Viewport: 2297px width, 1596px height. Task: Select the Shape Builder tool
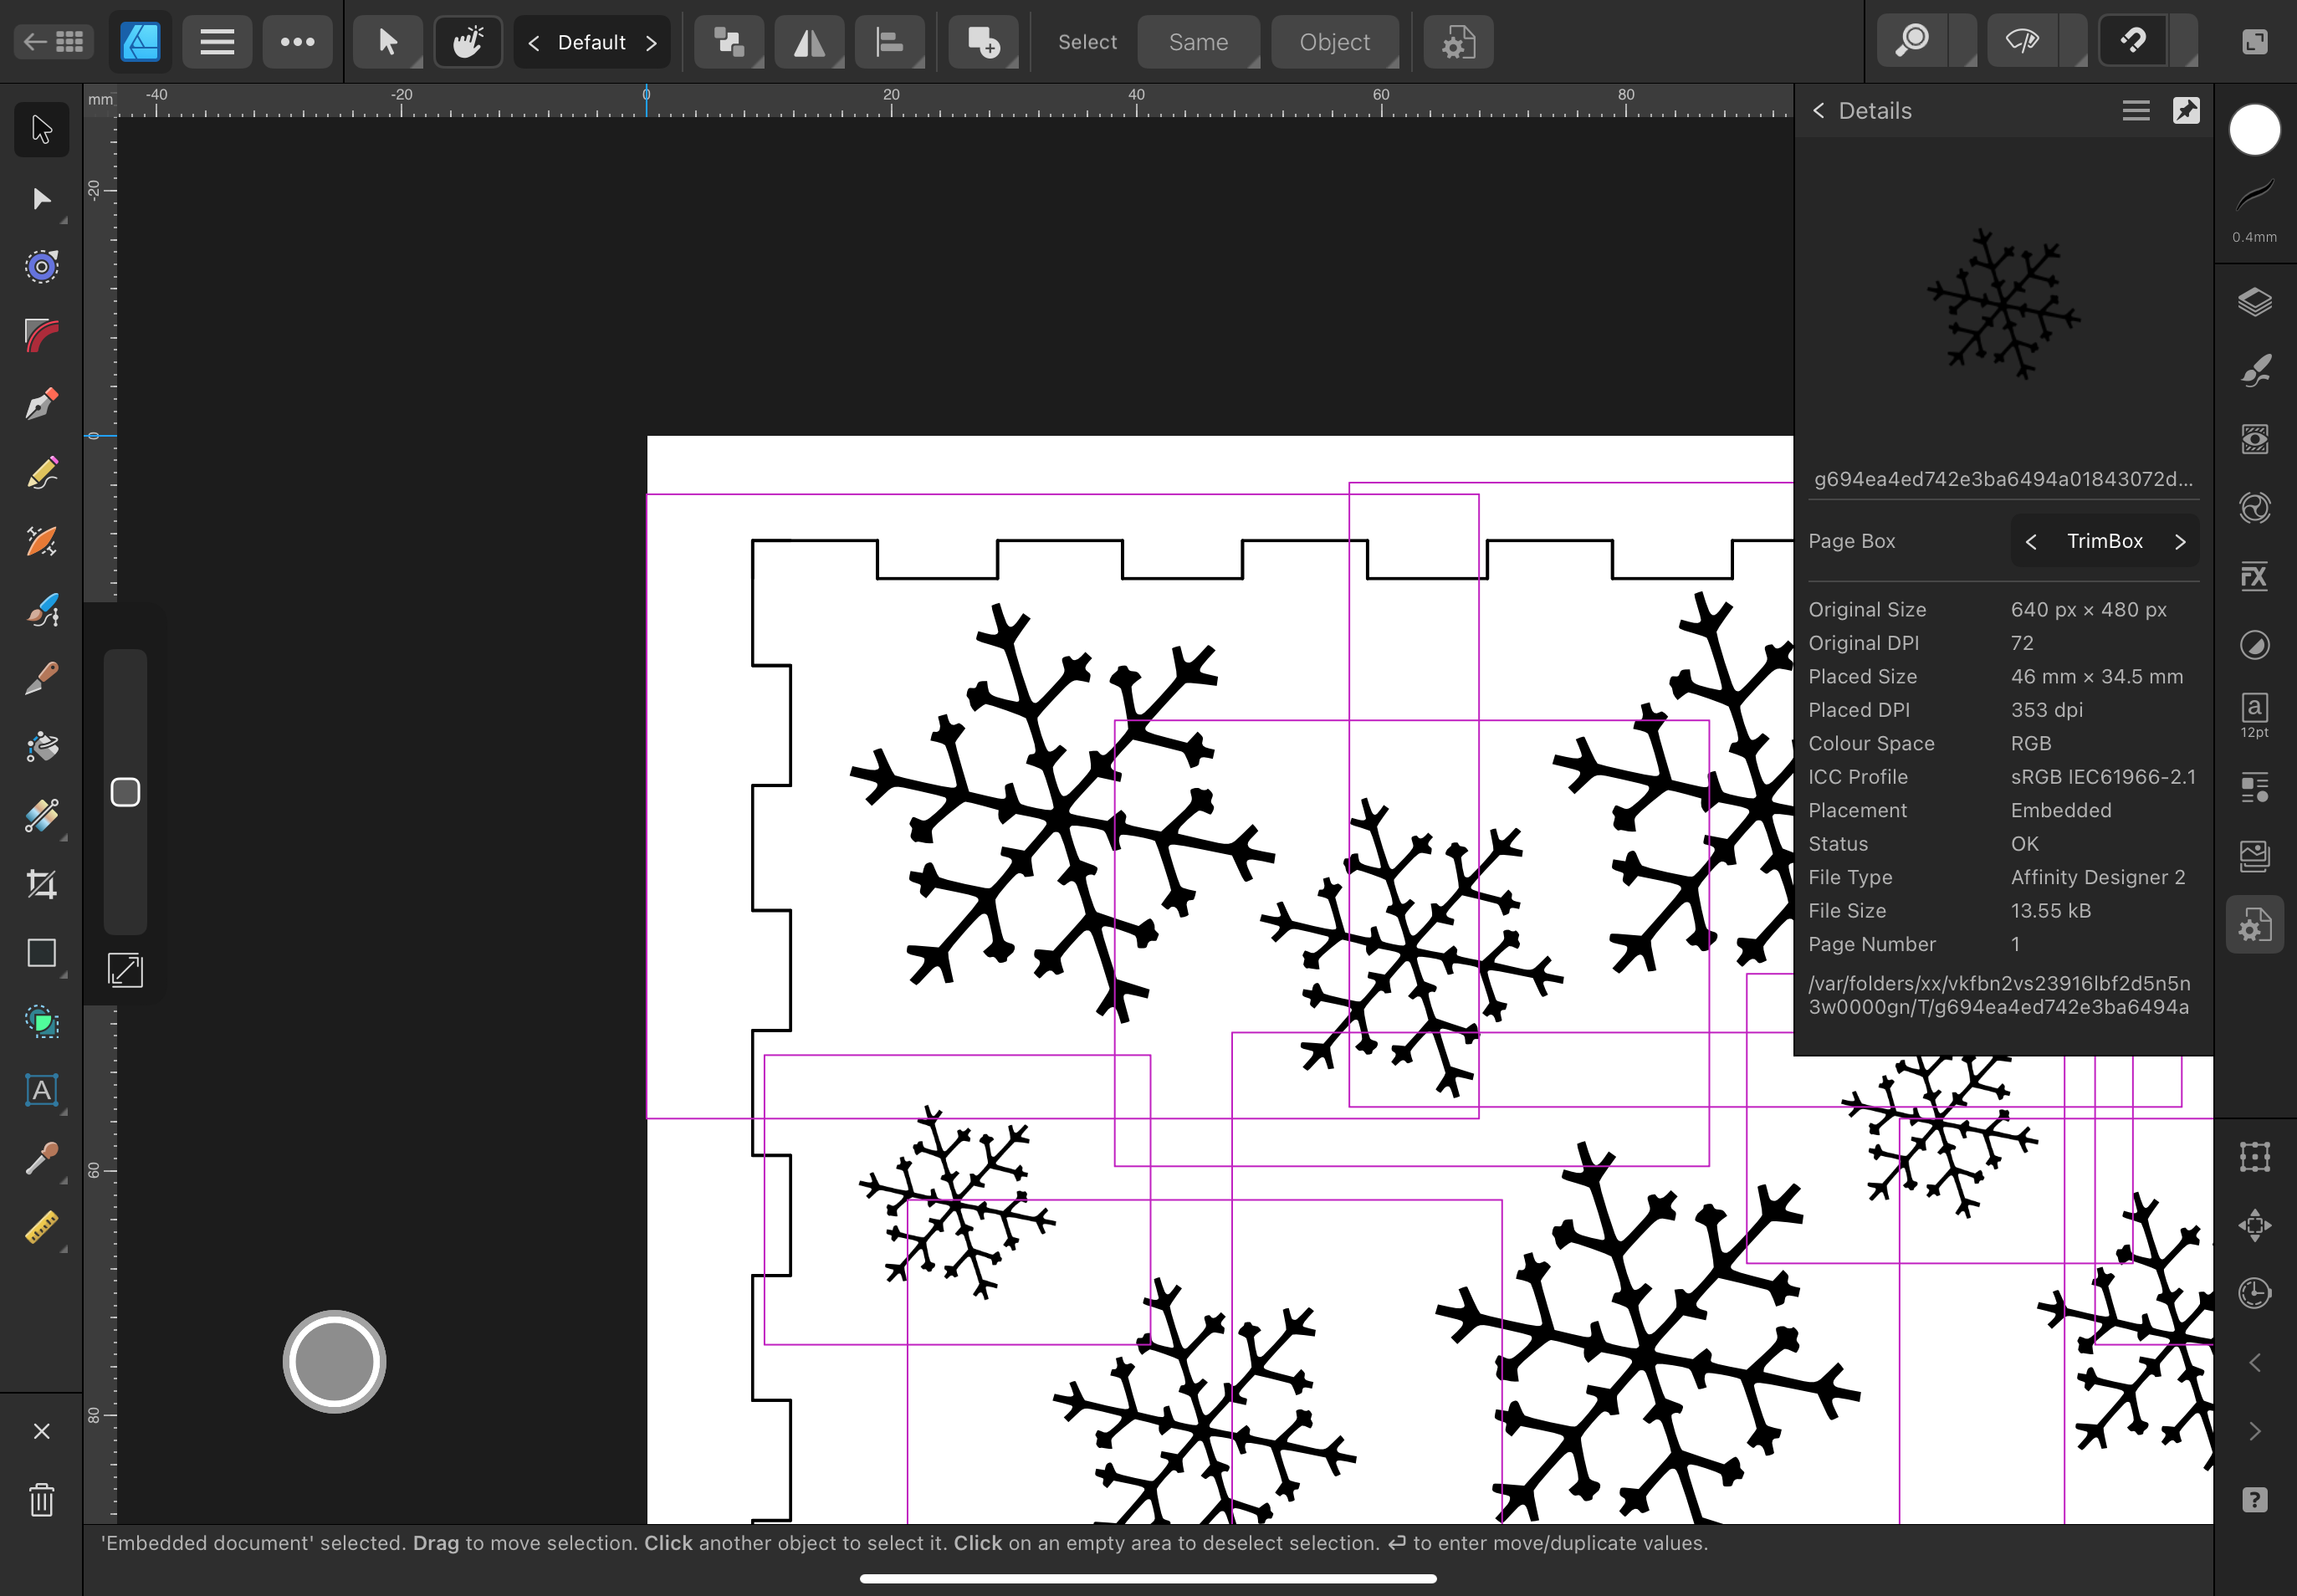click(x=41, y=1022)
